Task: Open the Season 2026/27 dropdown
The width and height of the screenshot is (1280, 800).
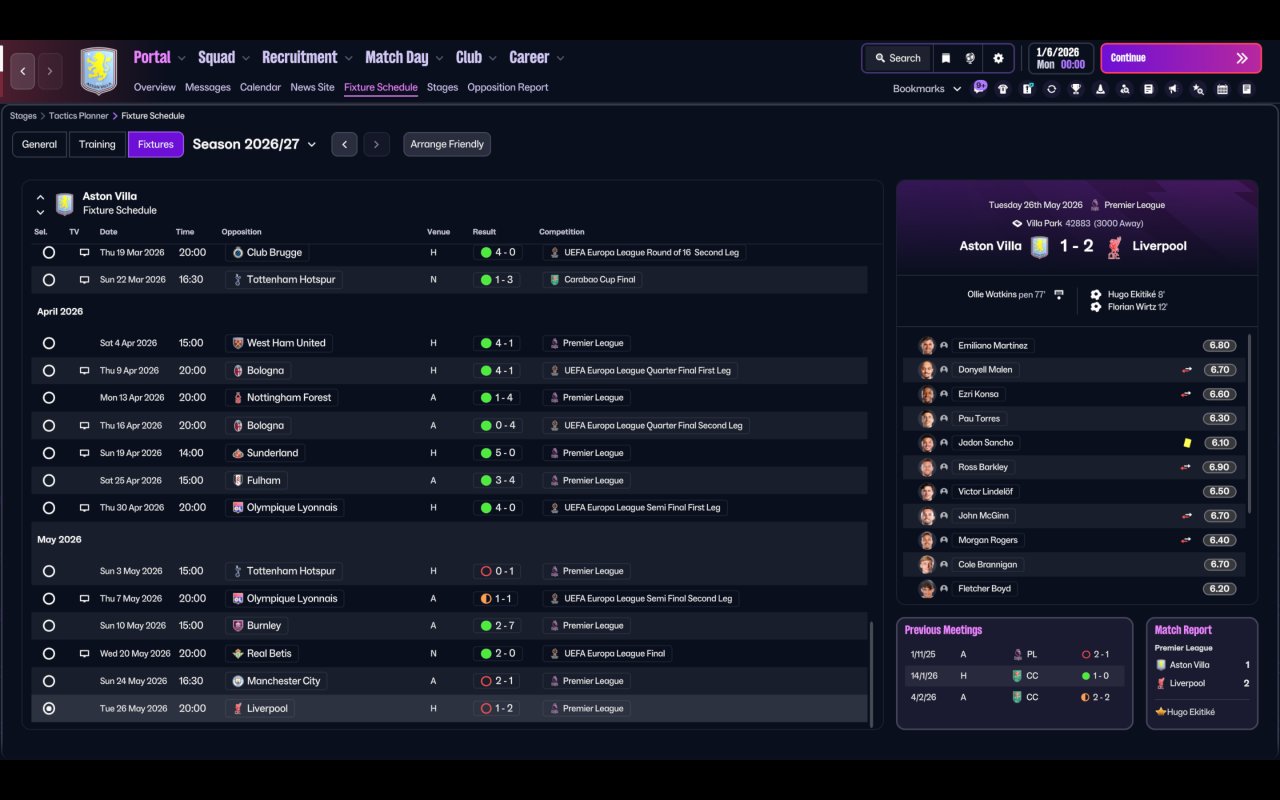Action: point(254,144)
